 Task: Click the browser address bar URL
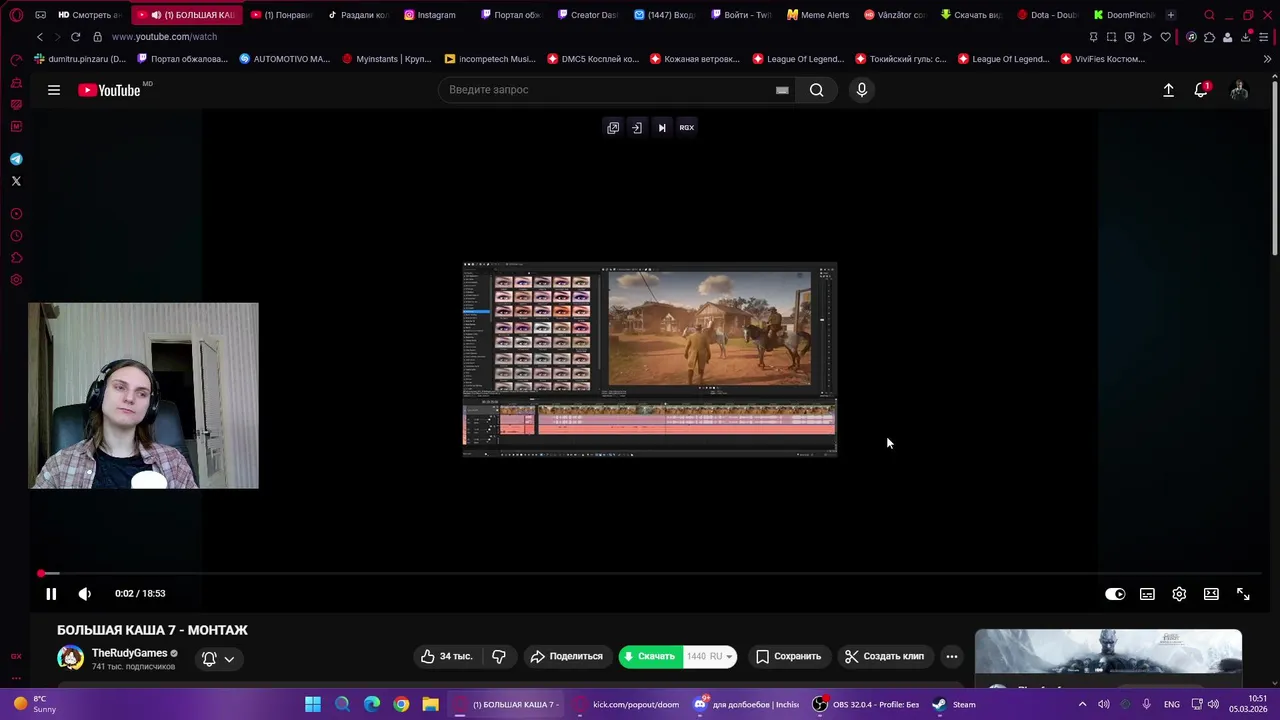click(164, 37)
